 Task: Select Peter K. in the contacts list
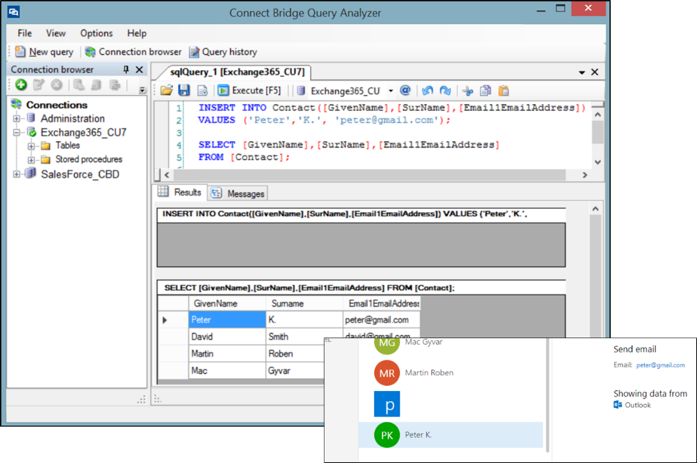tap(450, 435)
